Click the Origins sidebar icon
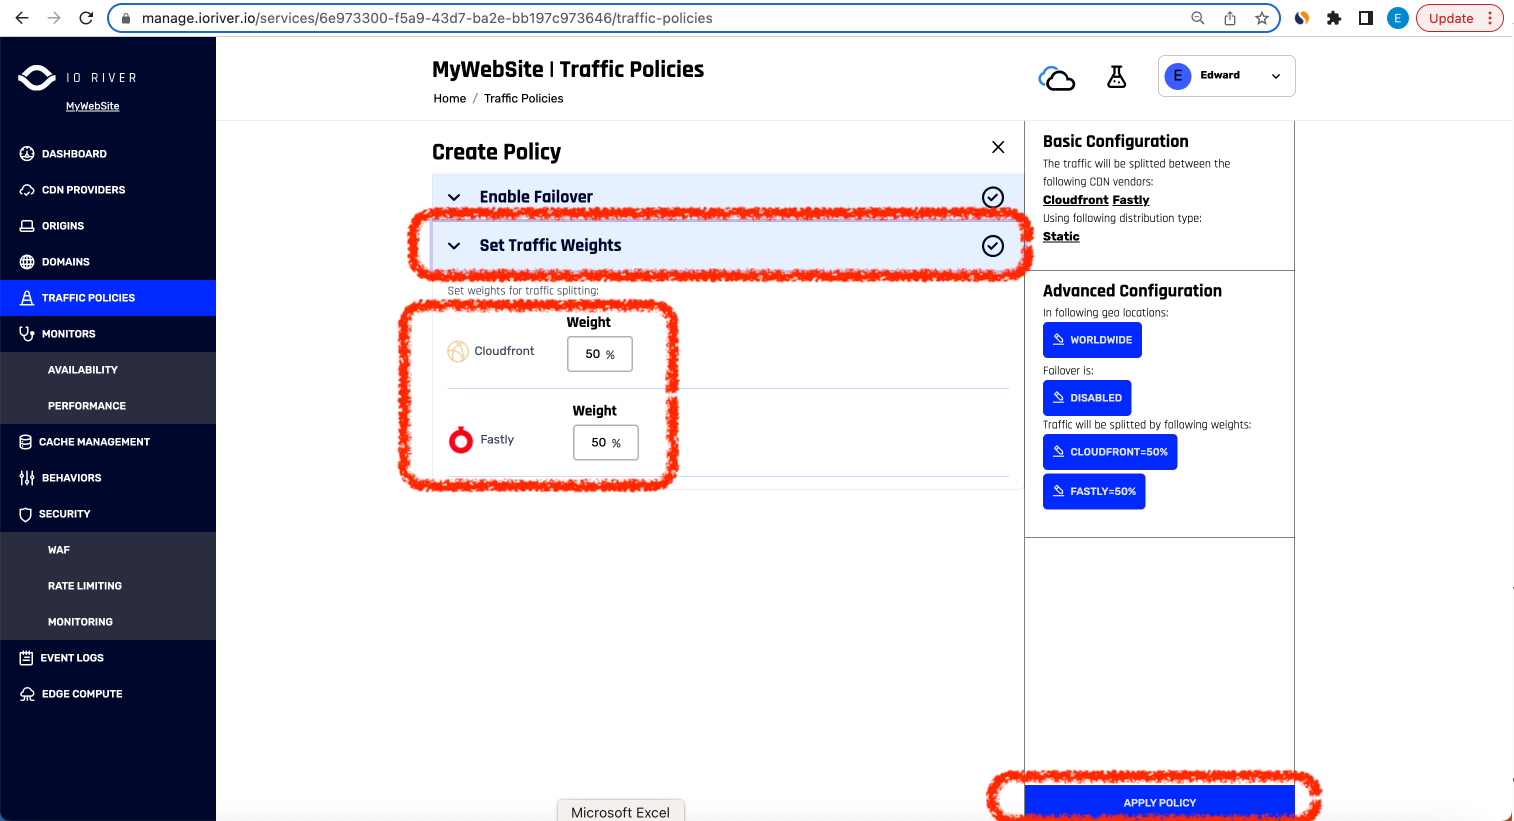The height and width of the screenshot is (821, 1514). pyautogui.click(x=27, y=226)
